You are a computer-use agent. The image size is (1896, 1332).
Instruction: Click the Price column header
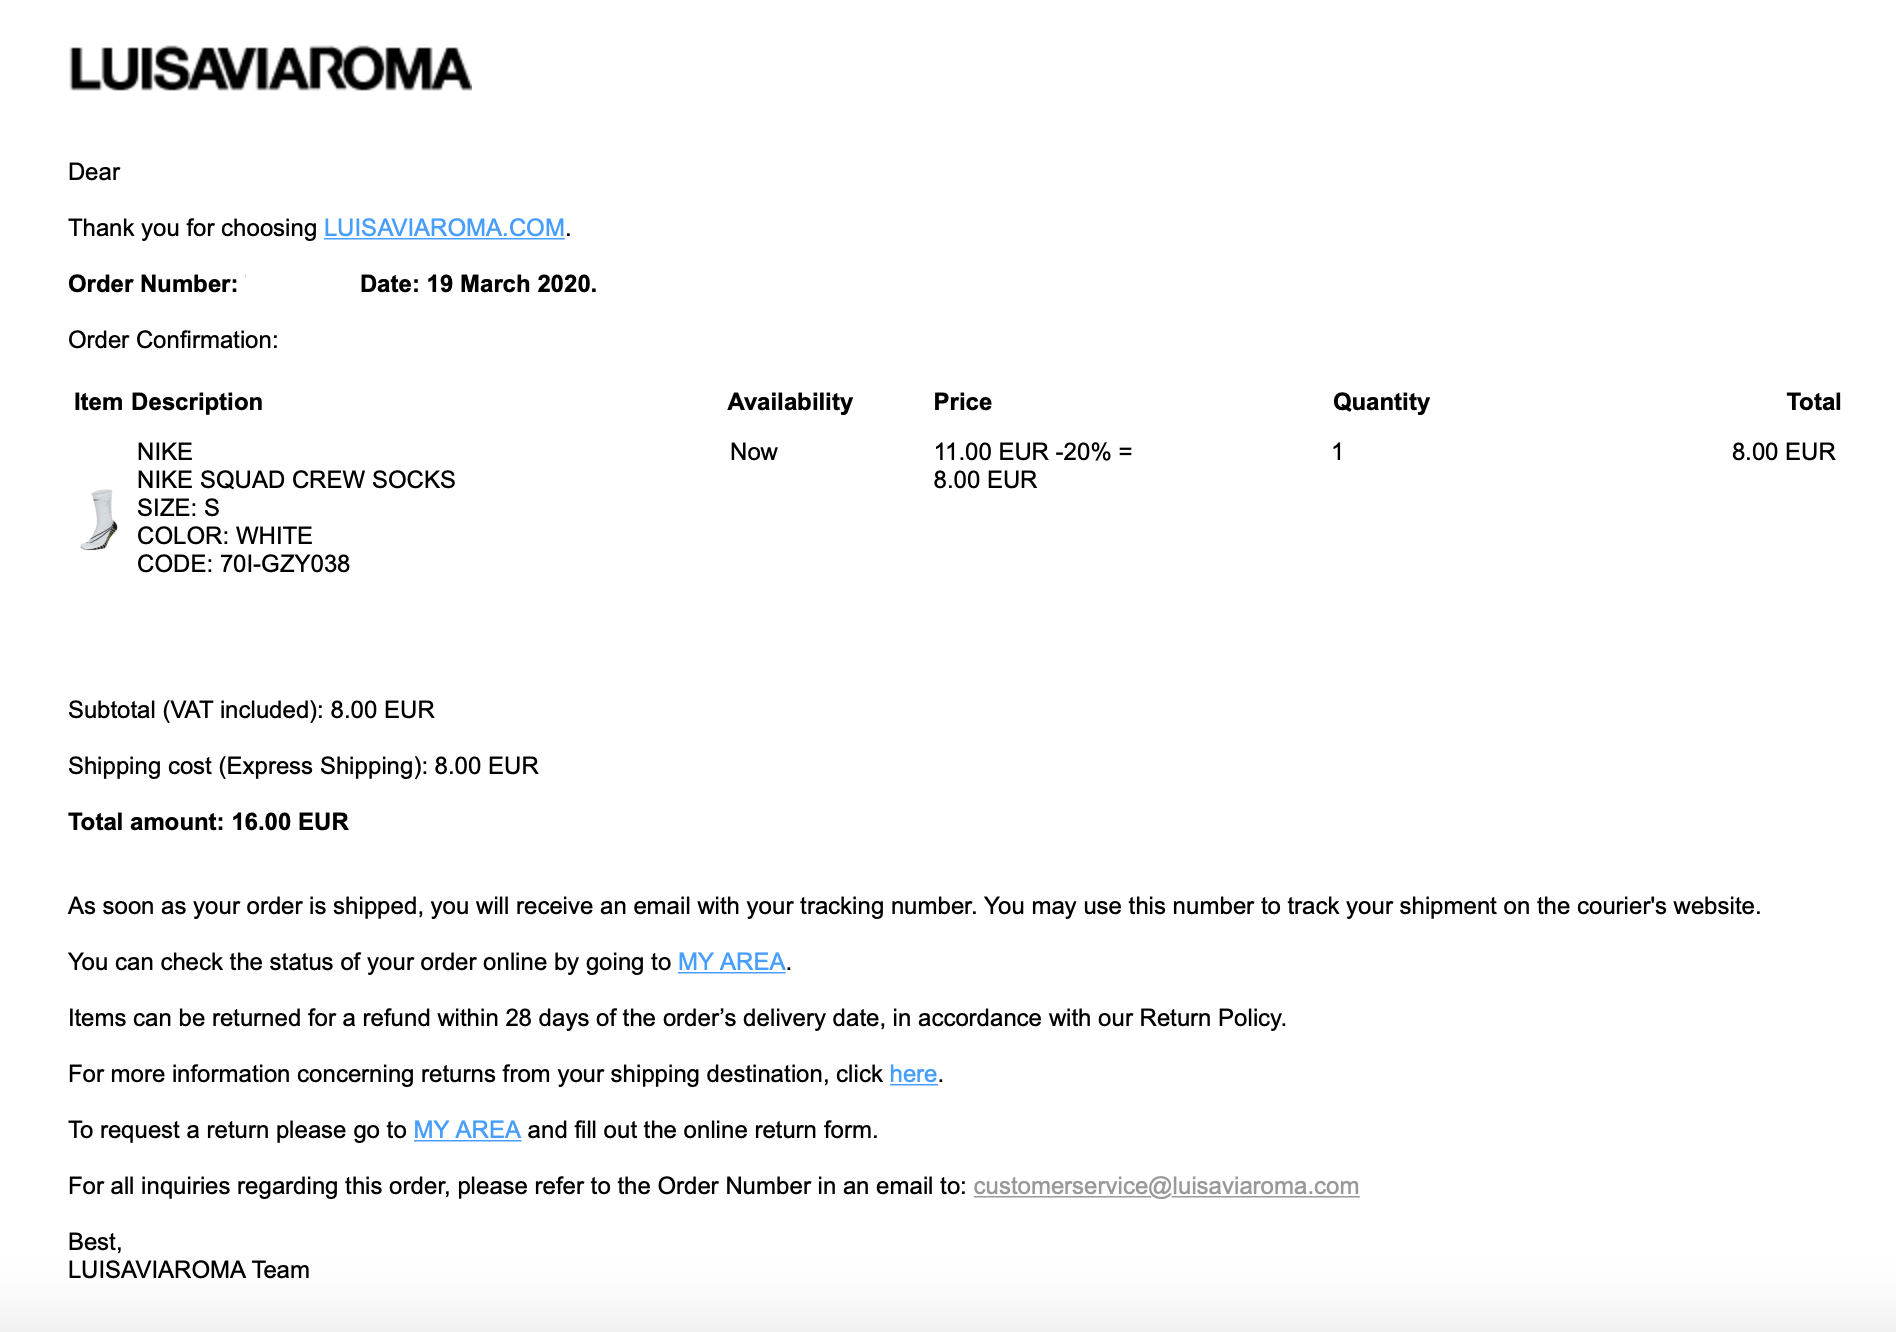962,402
